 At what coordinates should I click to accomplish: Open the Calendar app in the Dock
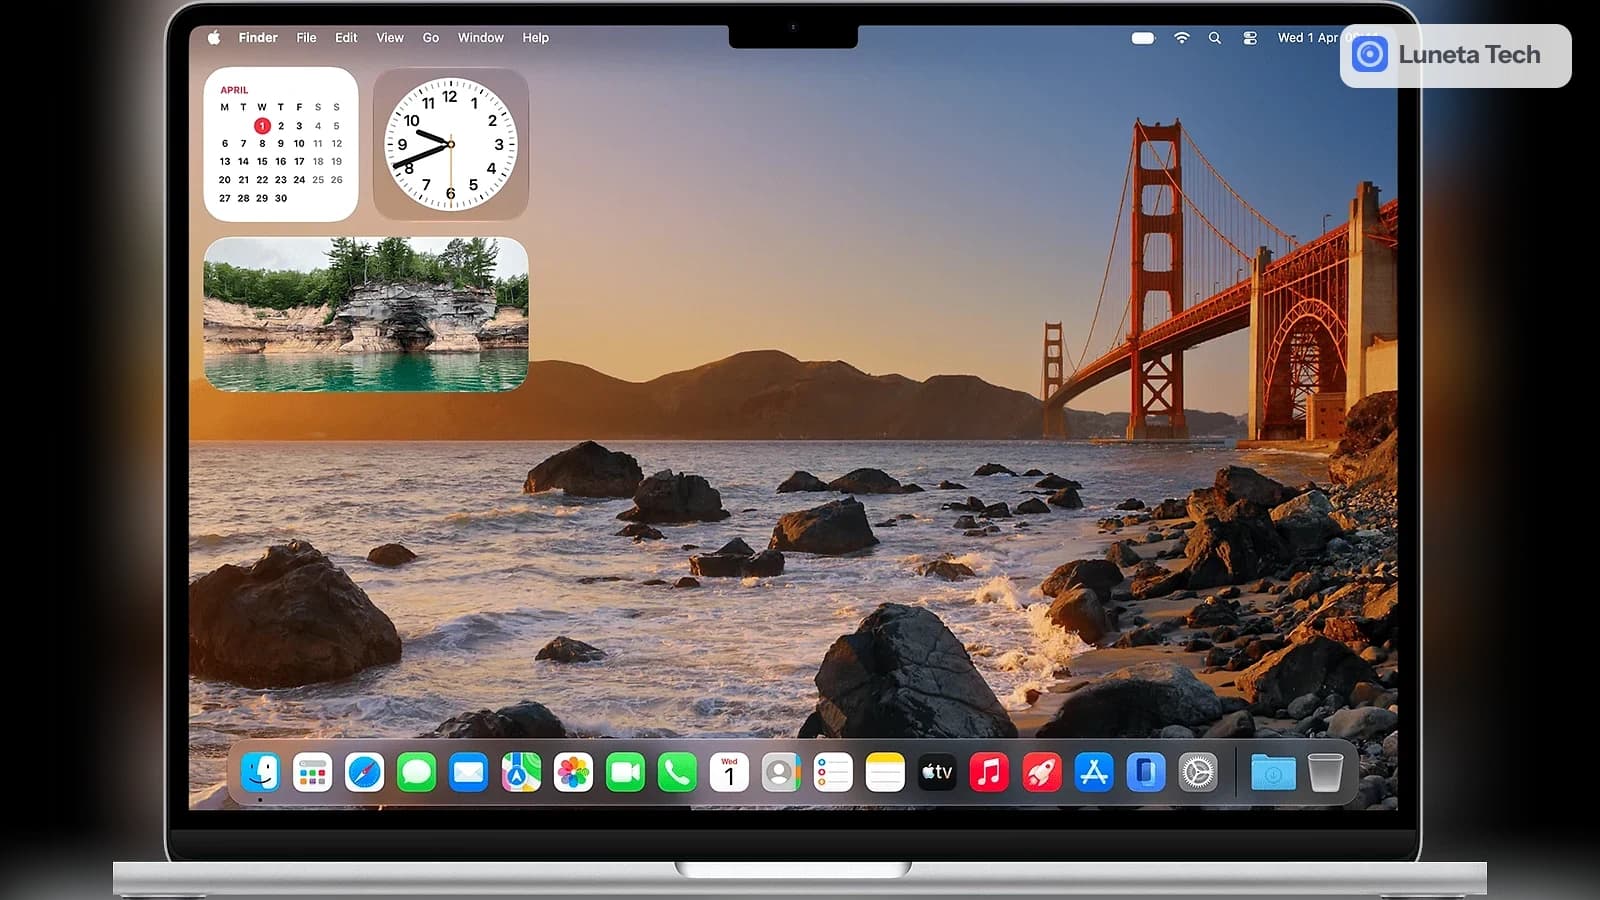[x=729, y=773]
